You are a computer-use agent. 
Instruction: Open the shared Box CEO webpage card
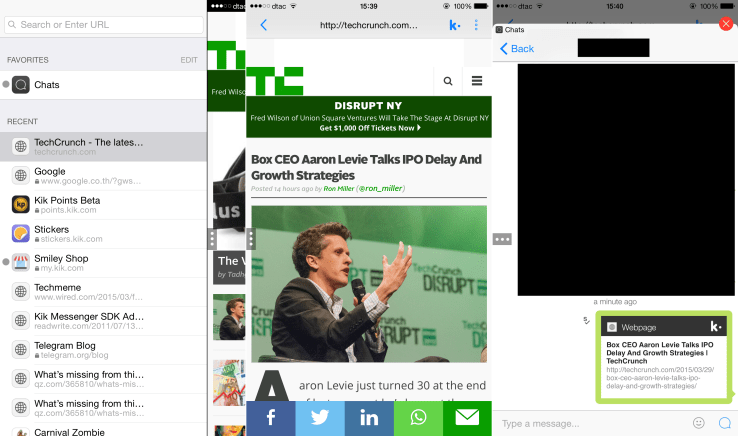[664, 357]
